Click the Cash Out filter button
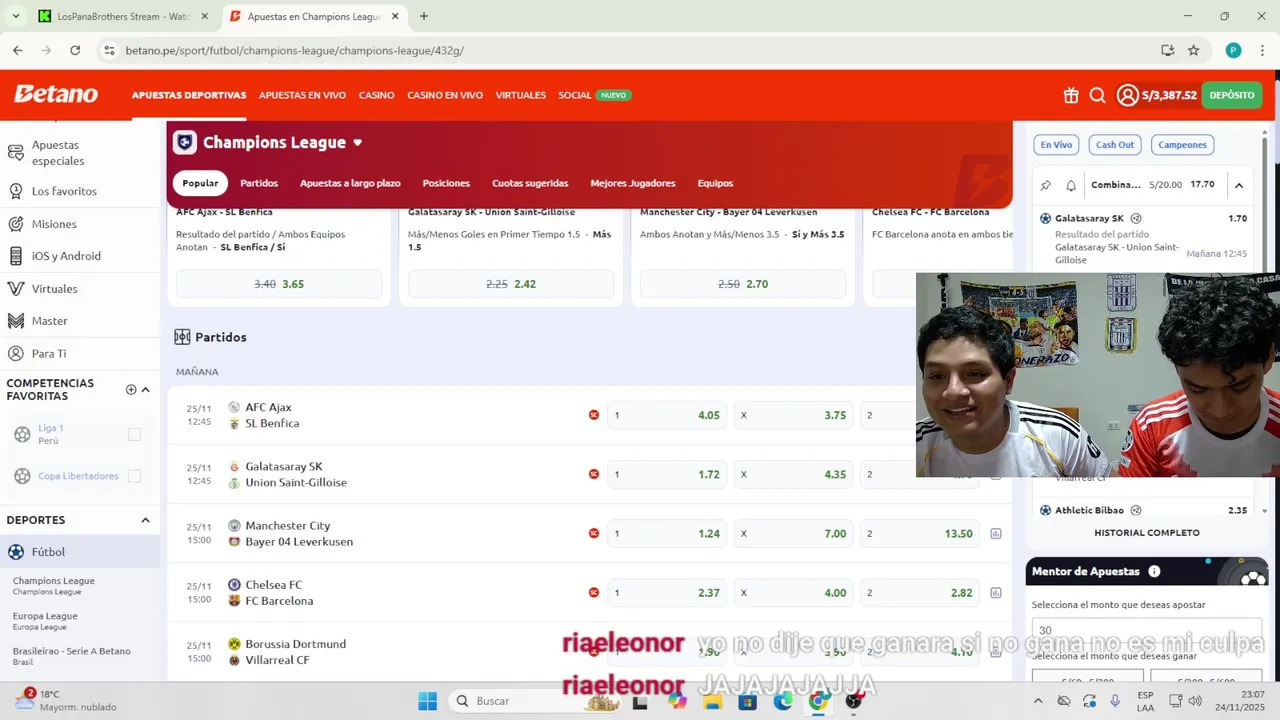 [1114, 145]
